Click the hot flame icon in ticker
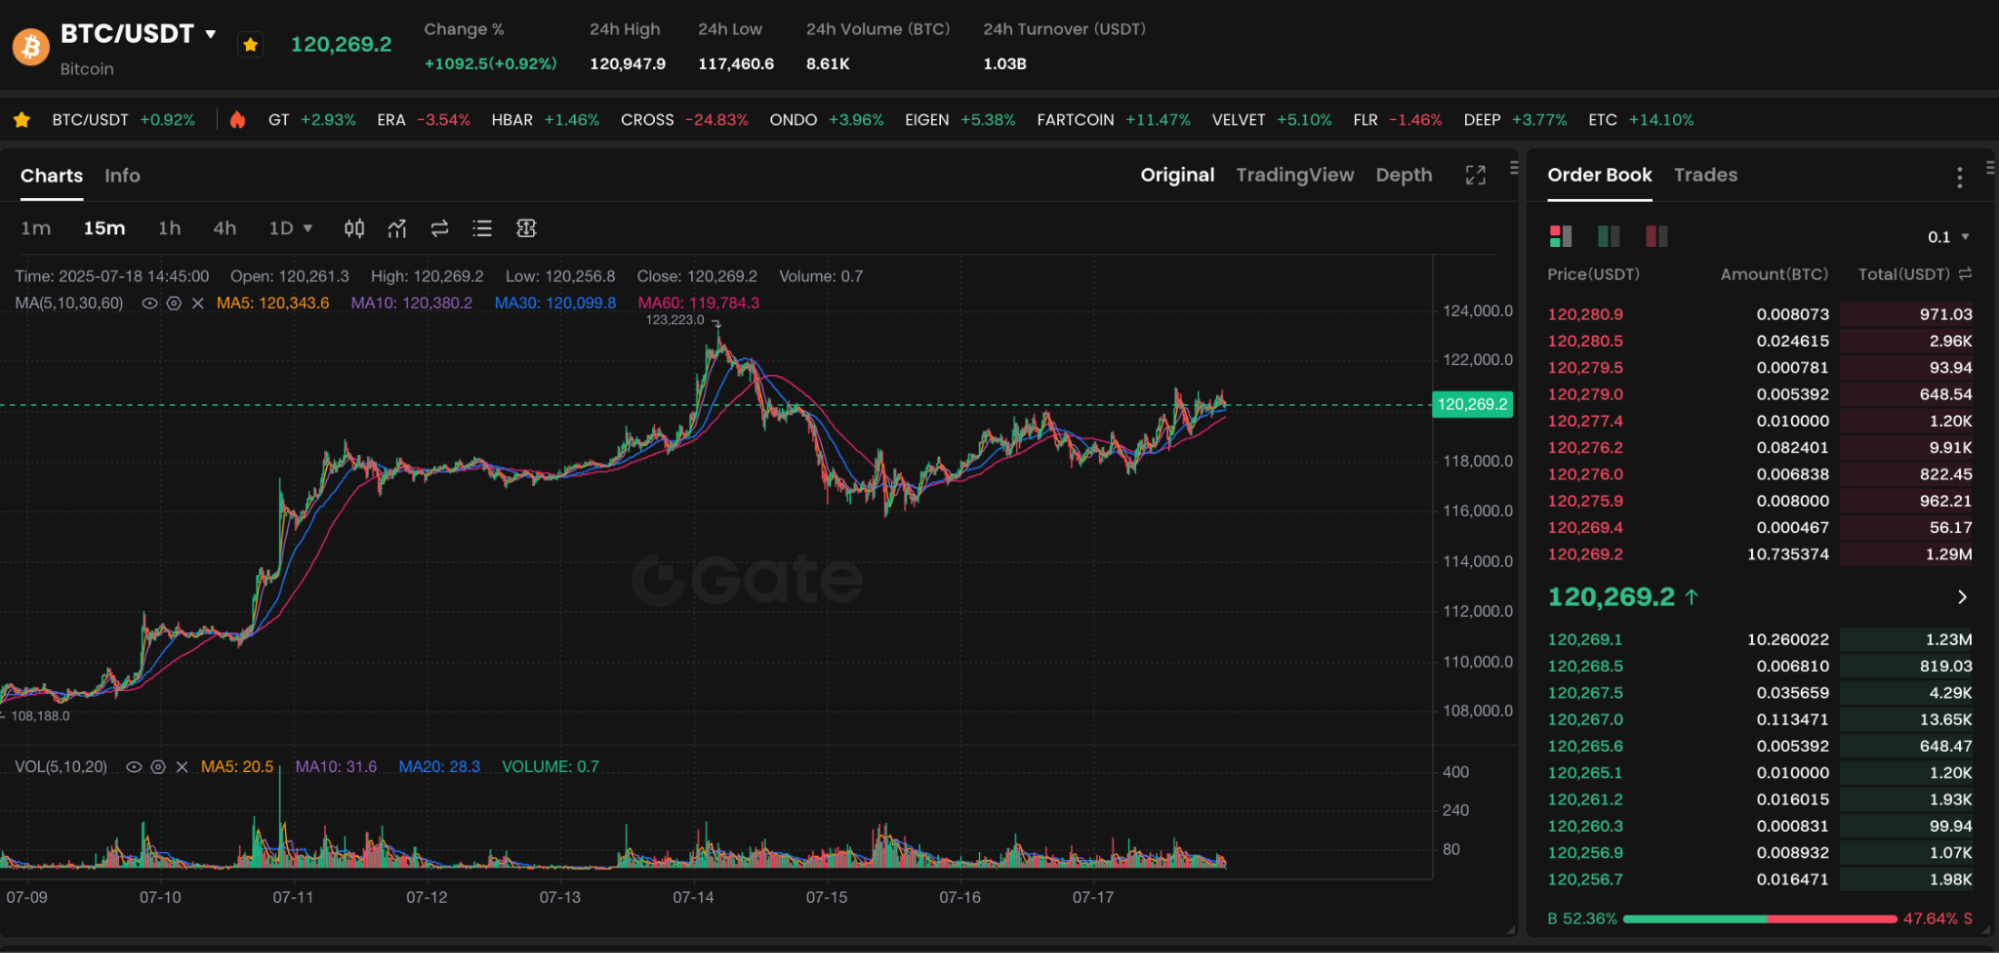1999x953 pixels. pyautogui.click(x=237, y=120)
